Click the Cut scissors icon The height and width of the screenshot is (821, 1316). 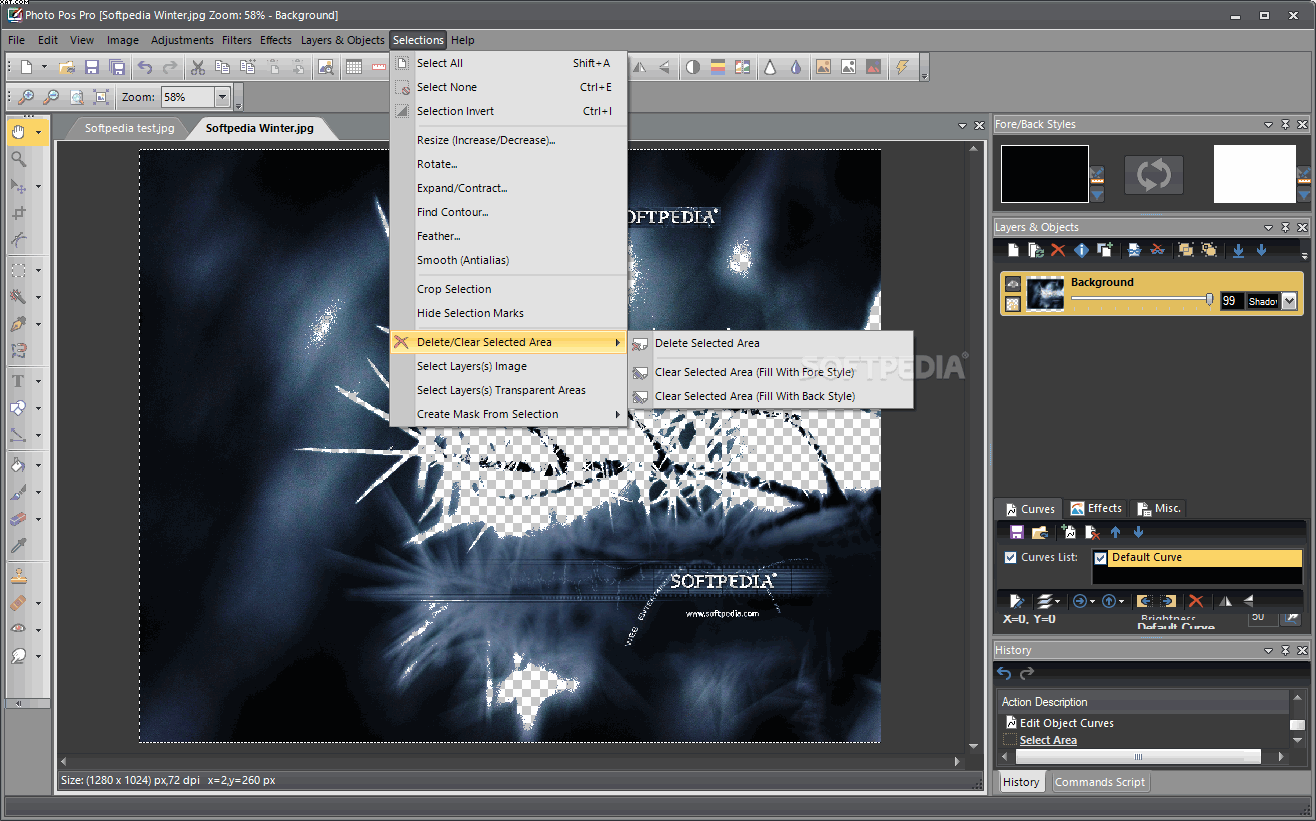198,68
